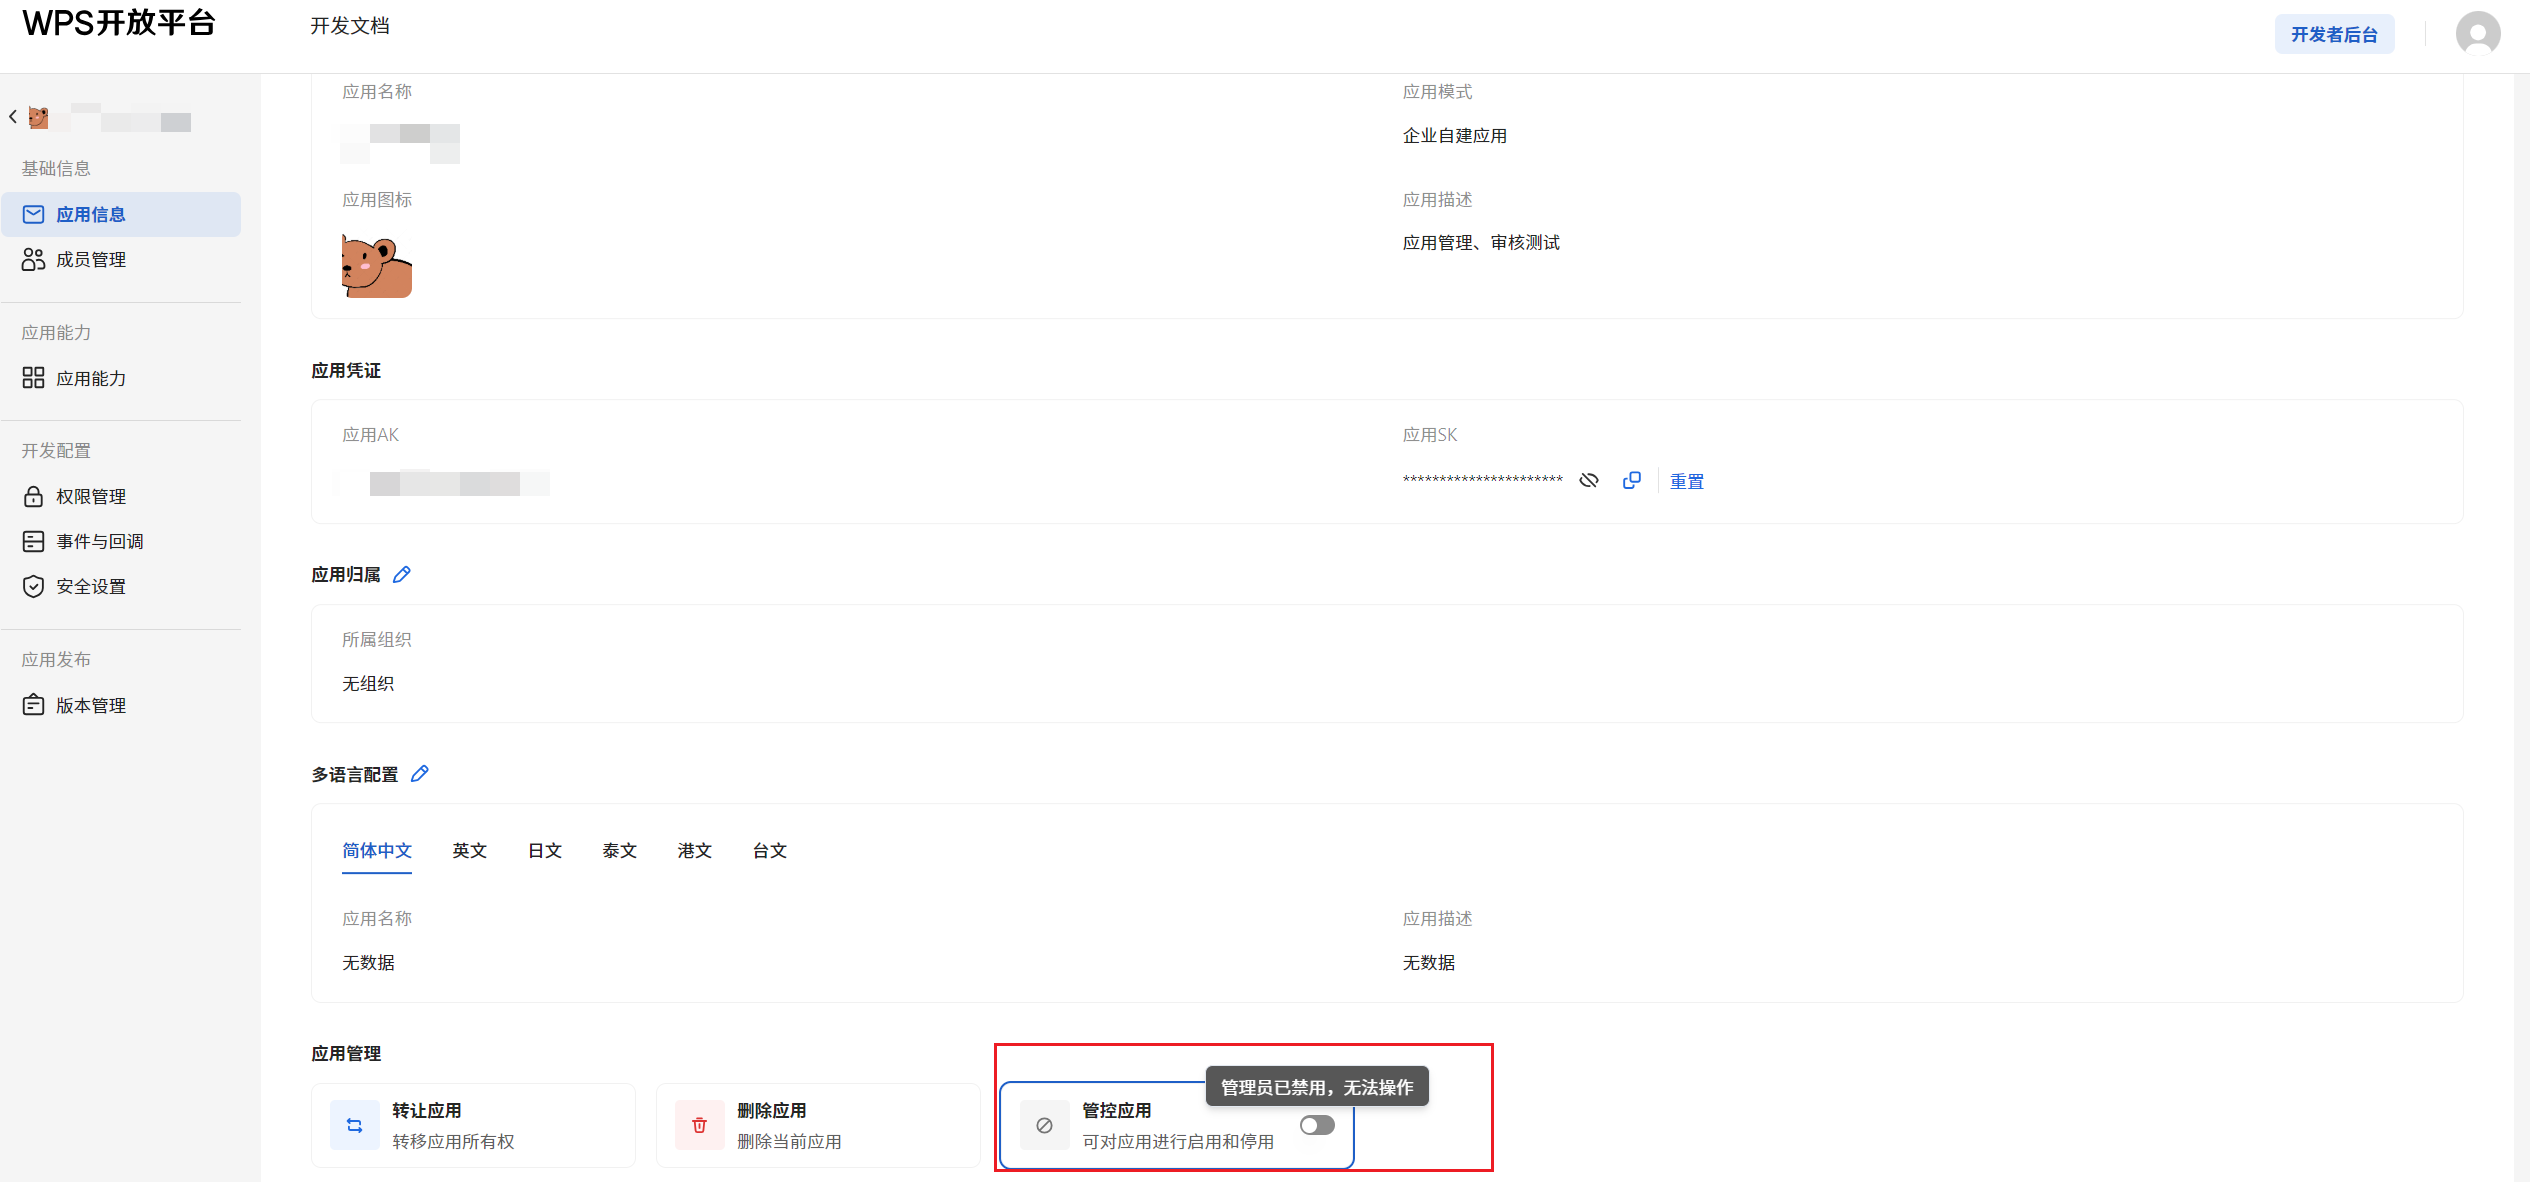Screen dimensions: 2530x1182
Task: Open 权限管理 in the sidebar
Action: coord(91,495)
